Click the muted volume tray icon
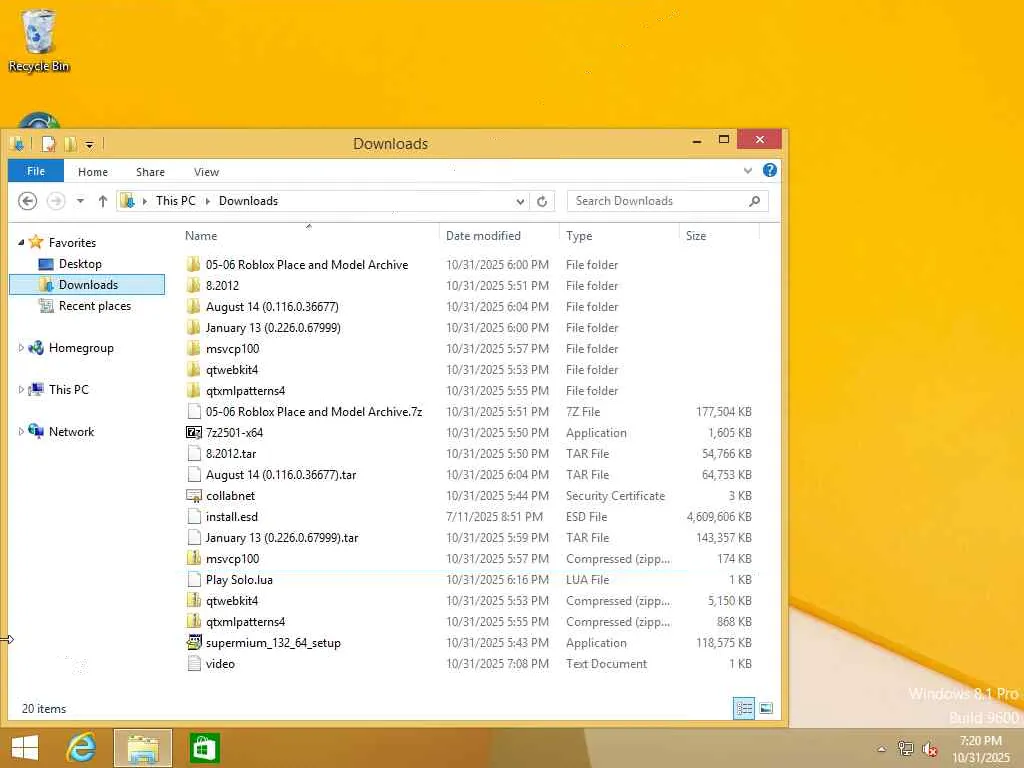This screenshot has width=1024, height=768. click(930, 749)
